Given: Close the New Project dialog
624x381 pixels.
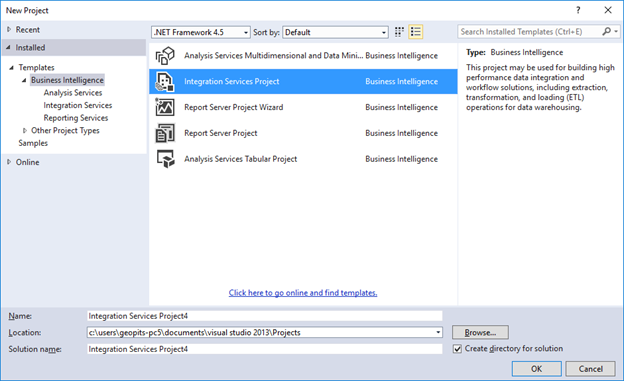Looking at the screenshot, I should coord(608,10).
